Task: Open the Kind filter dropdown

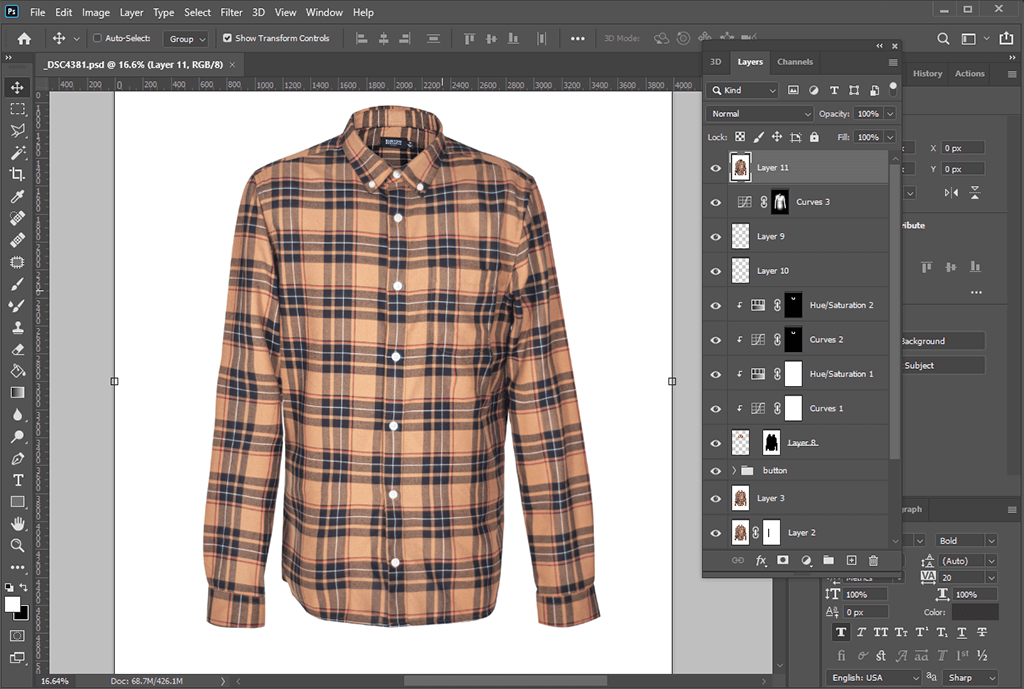Action: [x=743, y=90]
